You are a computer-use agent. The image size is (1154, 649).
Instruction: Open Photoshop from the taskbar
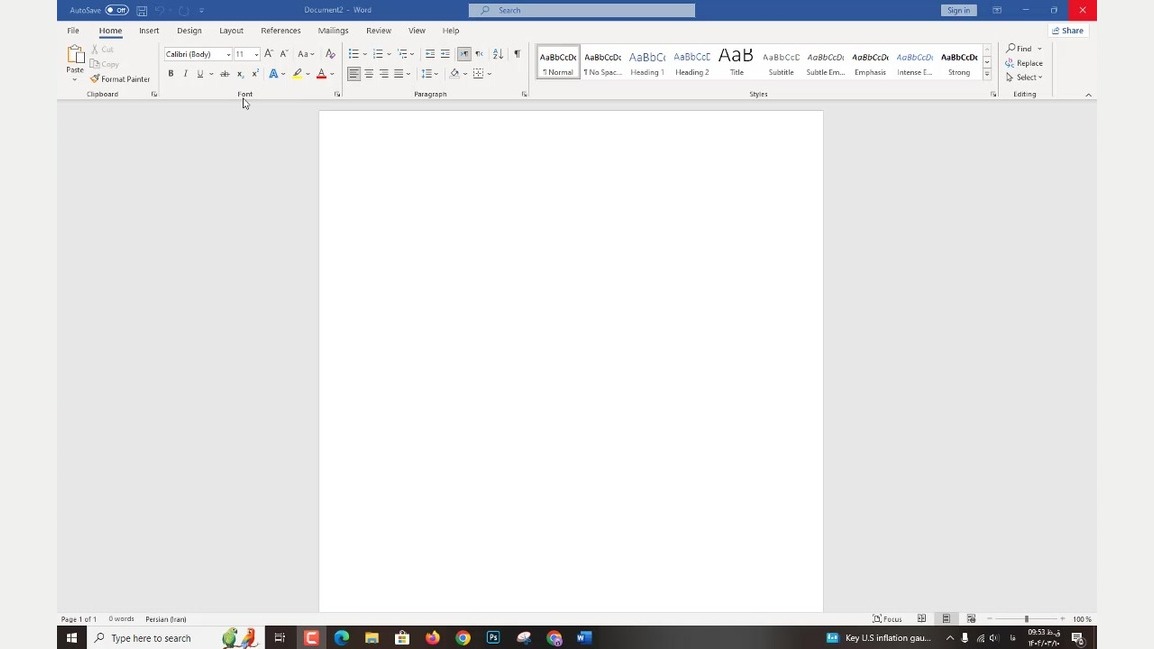(x=493, y=638)
